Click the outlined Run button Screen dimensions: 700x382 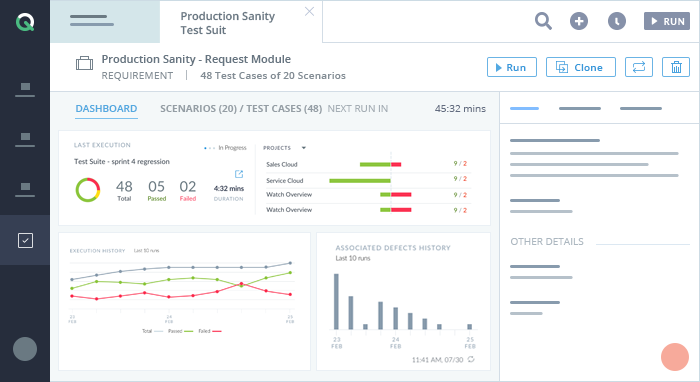(x=512, y=67)
